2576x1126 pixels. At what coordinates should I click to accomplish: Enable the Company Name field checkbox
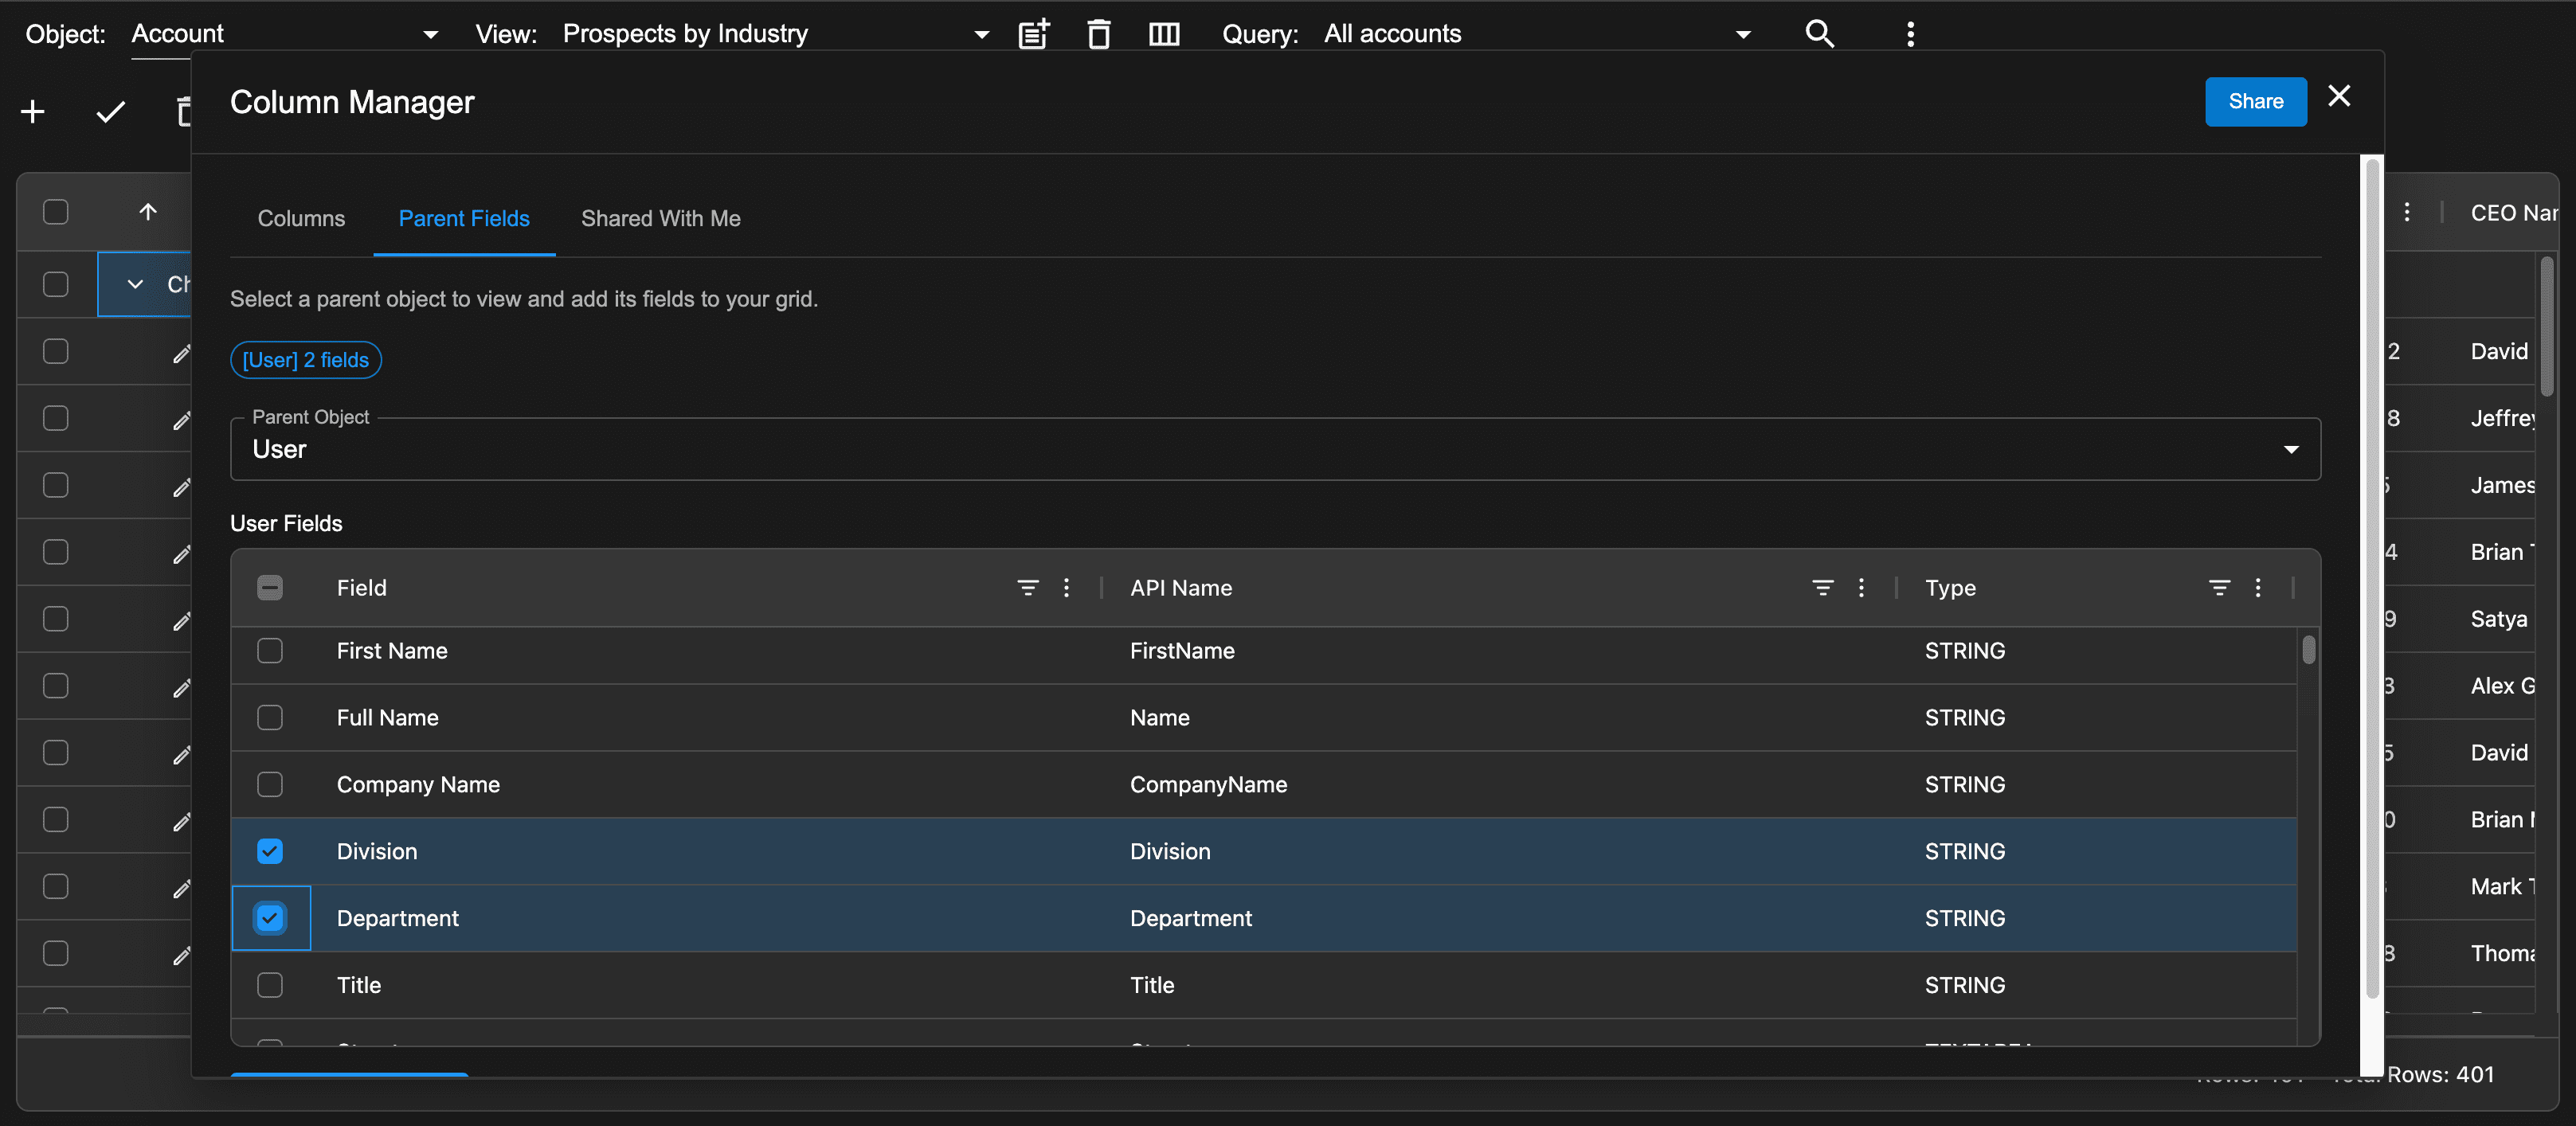[x=270, y=784]
